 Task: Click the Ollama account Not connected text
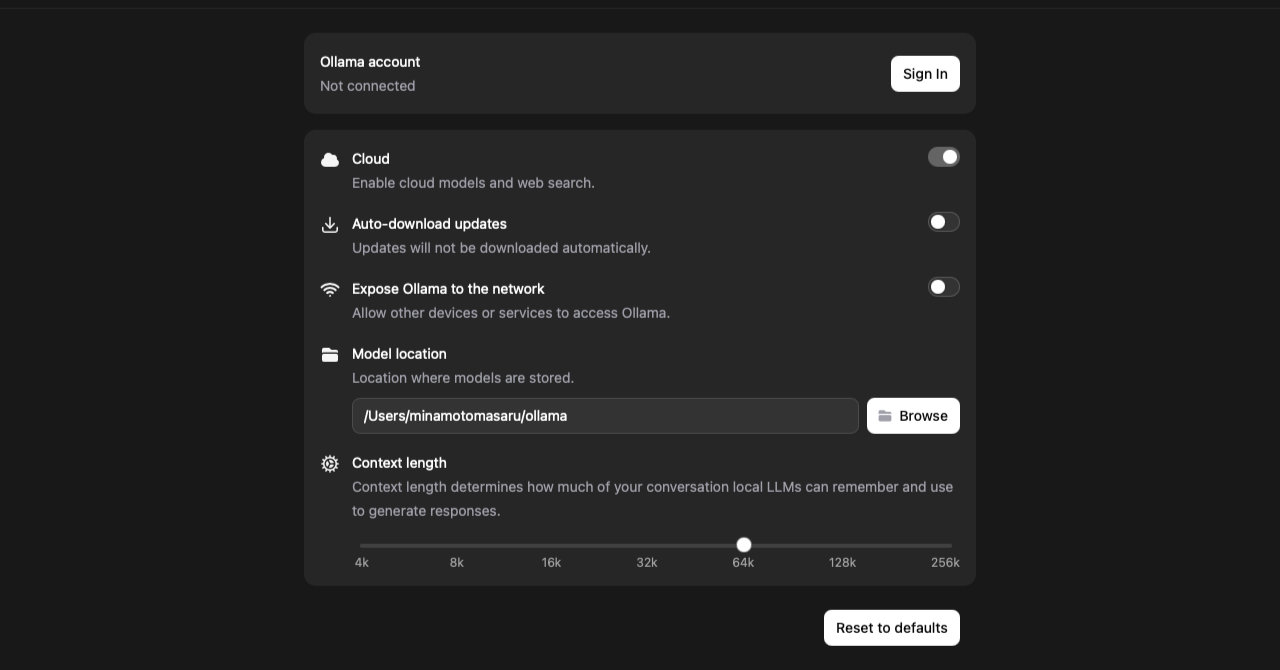368,86
